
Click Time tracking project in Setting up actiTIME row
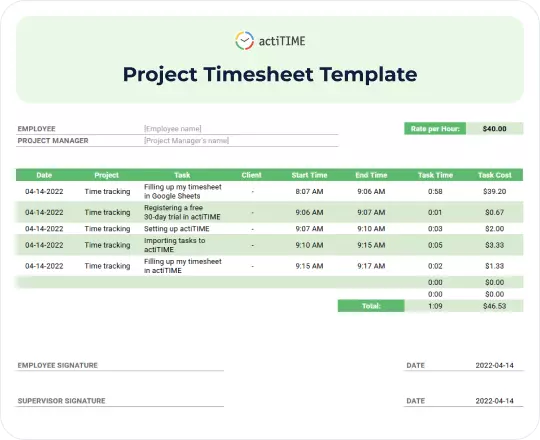[x=107, y=229]
